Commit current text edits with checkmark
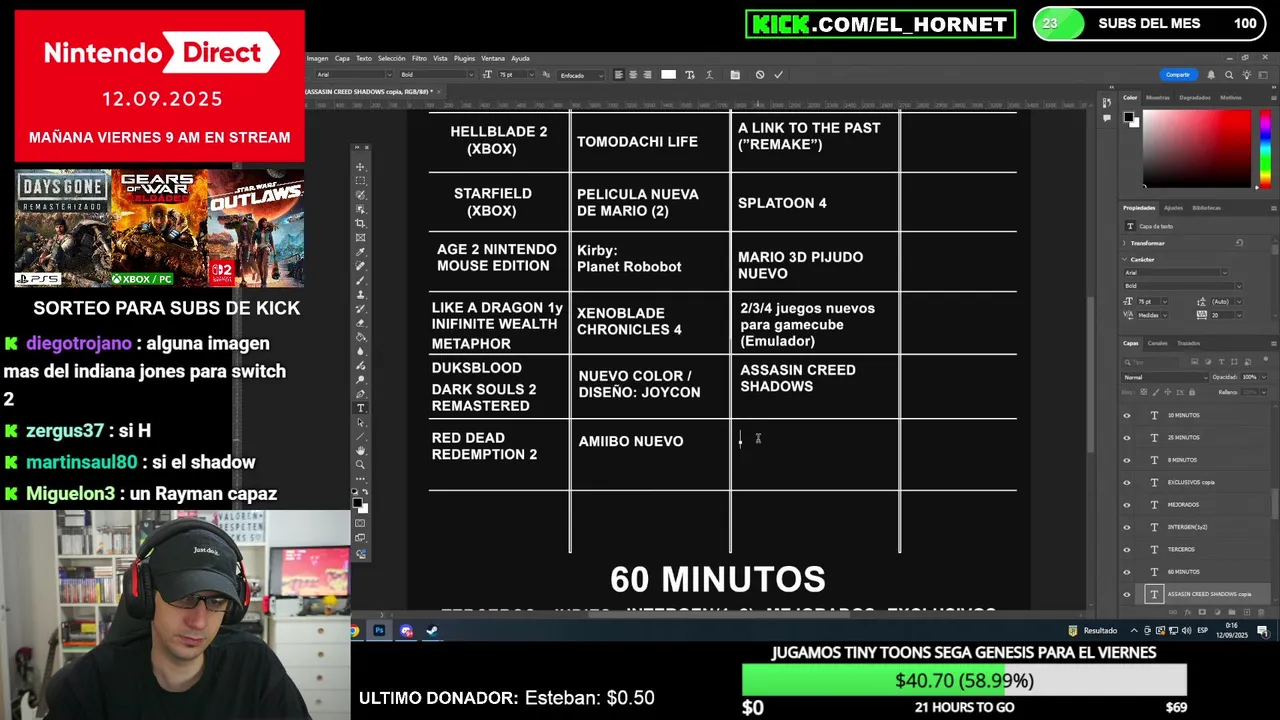 pyautogui.click(x=778, y=75)
